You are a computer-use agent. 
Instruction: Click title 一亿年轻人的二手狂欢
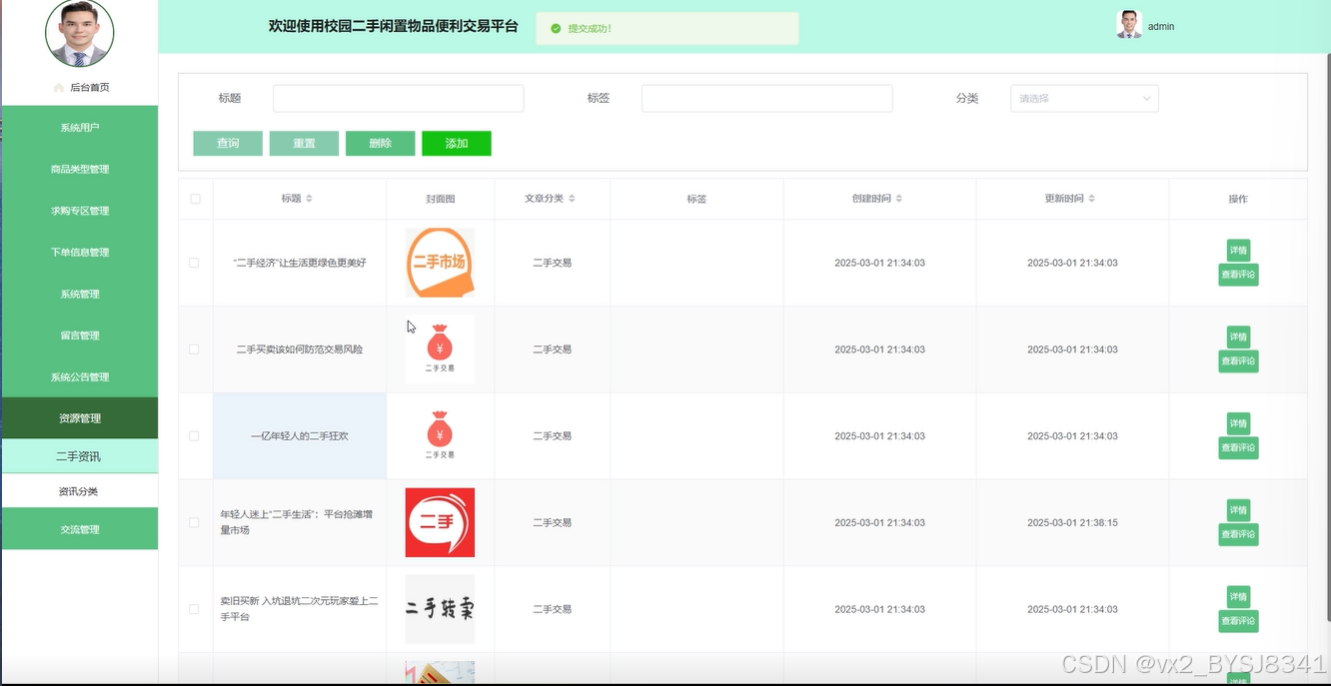click(x=299, y=436)
